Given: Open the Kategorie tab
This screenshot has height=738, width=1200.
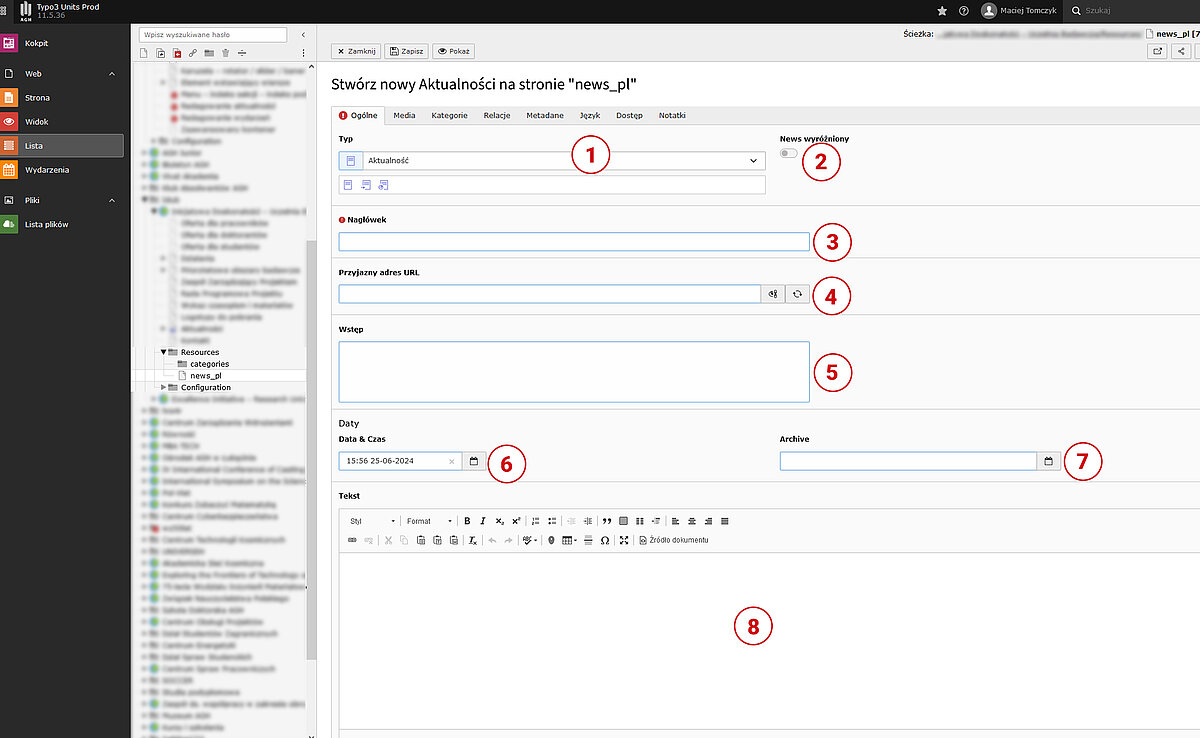Looking at the screenshot, I should pyautogui.click(x=449, y=115).
